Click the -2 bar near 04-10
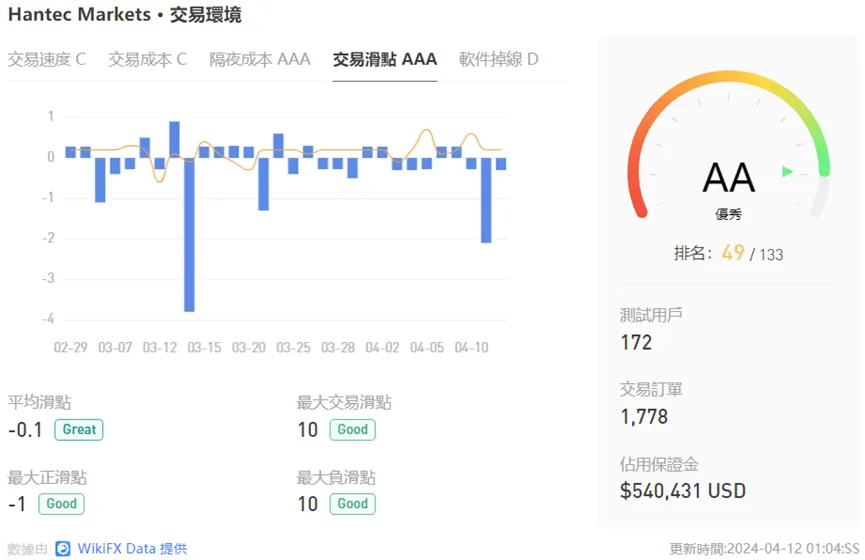Image resolution: width=865 pixels, height=560 pixels. [486, 200]
